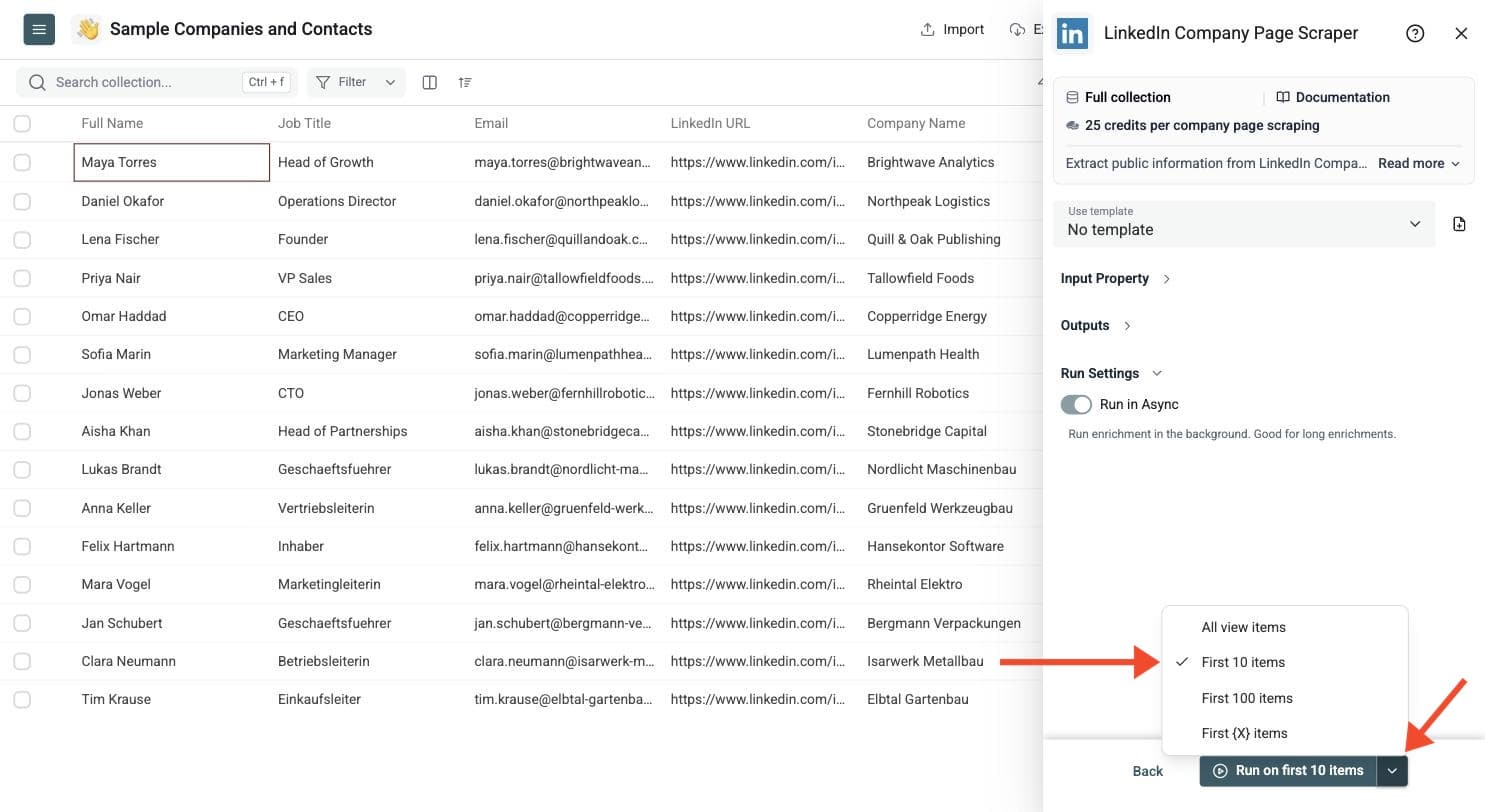This screenshot has height=812, width=1485.
Task: Click the Import button
Action: [x=952, y=29]
